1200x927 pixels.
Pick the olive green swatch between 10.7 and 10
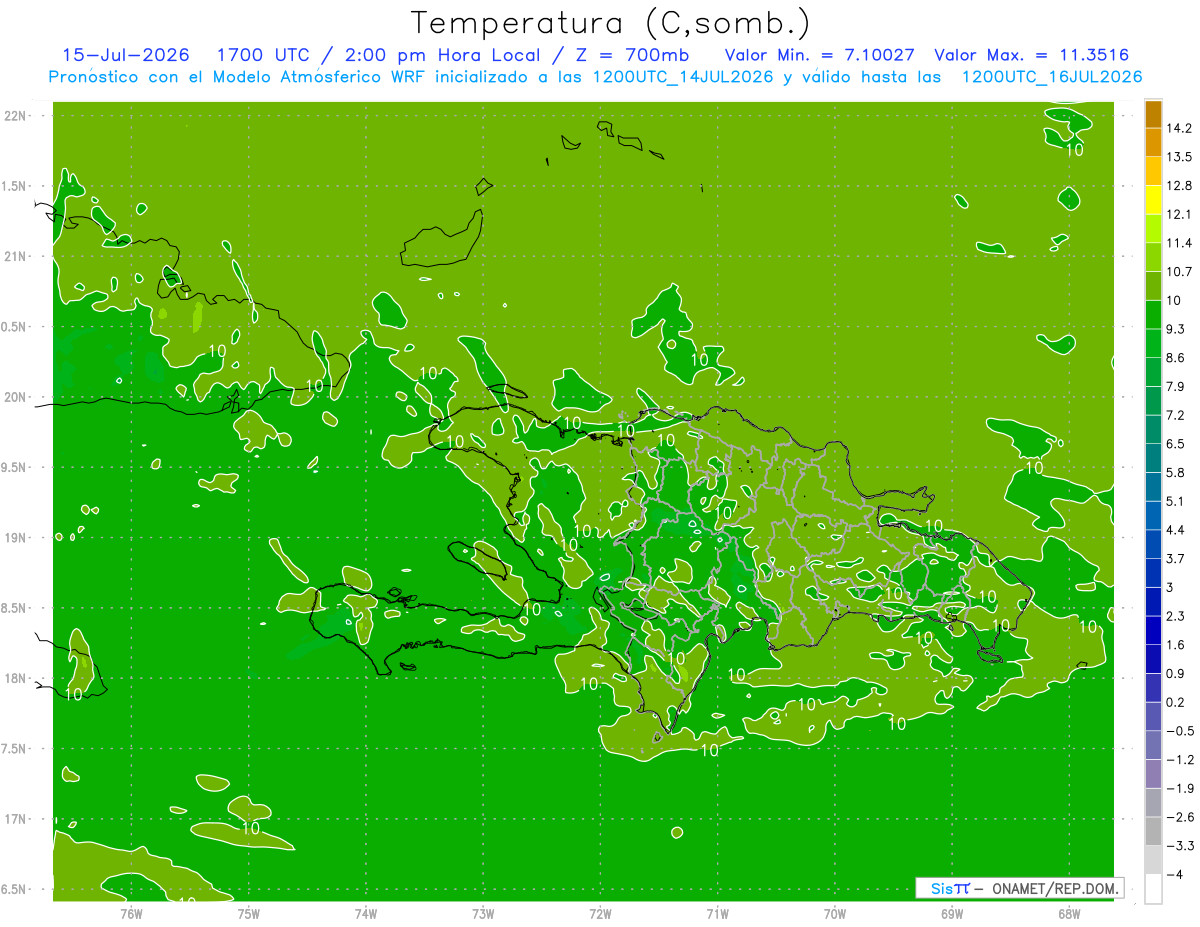[x=1153, y=286]
